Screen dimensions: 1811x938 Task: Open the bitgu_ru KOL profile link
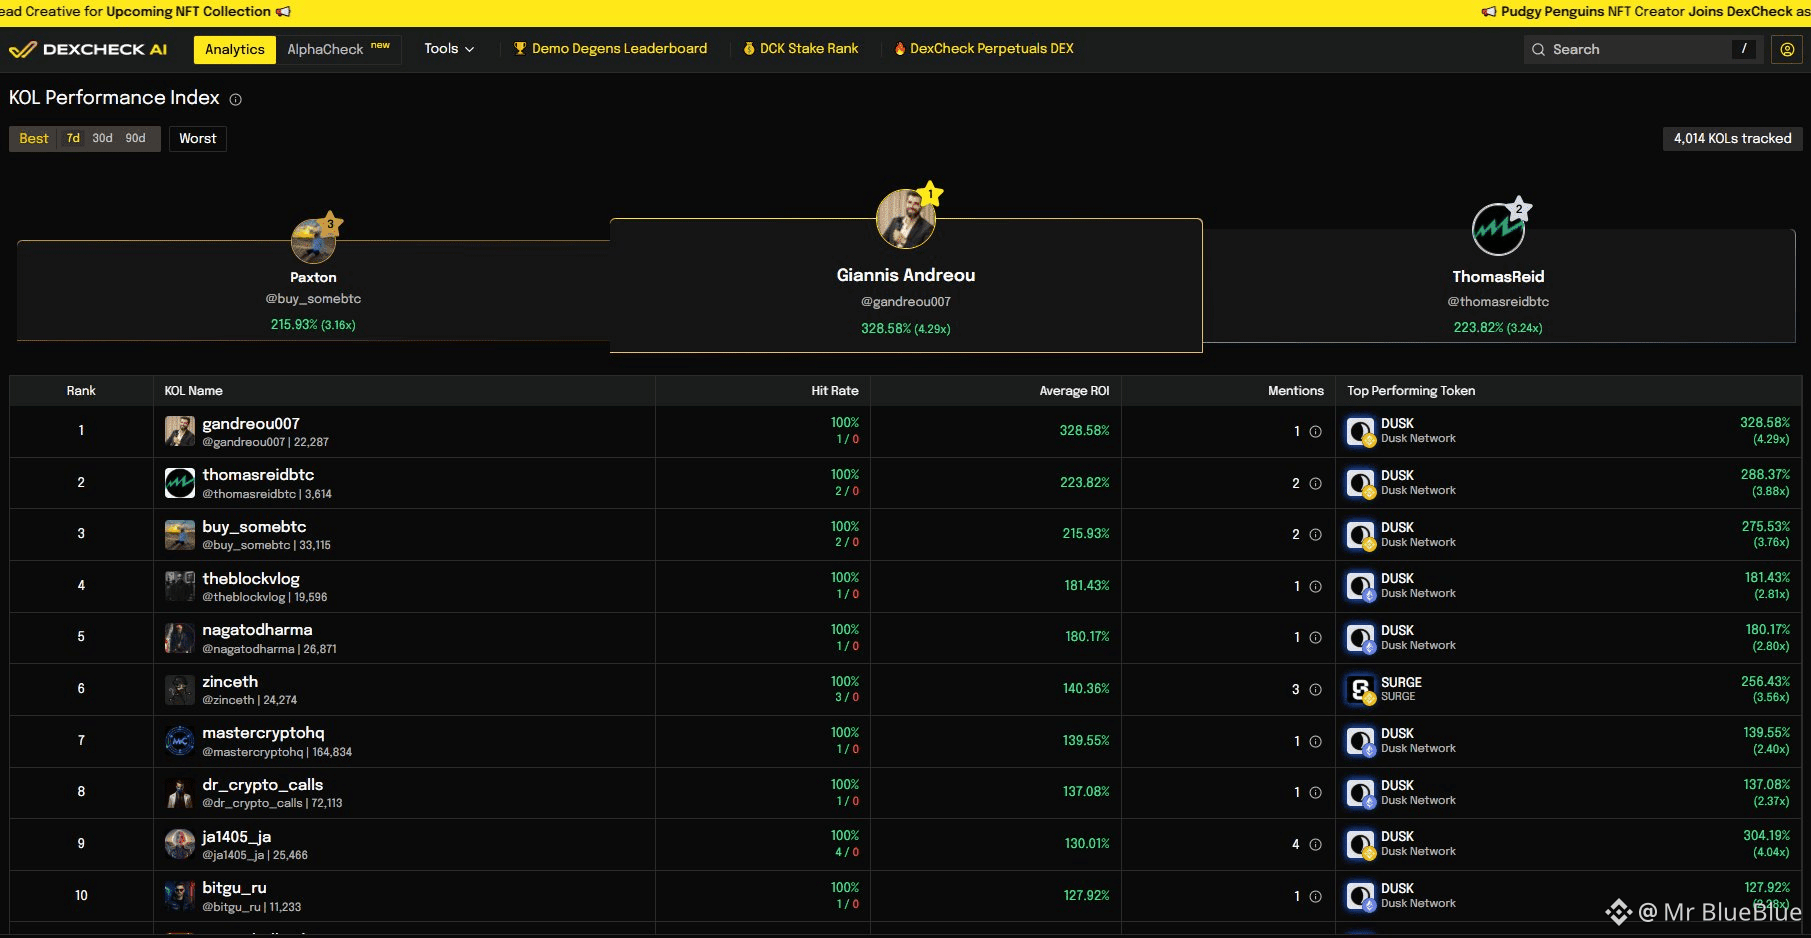(234, 888)
